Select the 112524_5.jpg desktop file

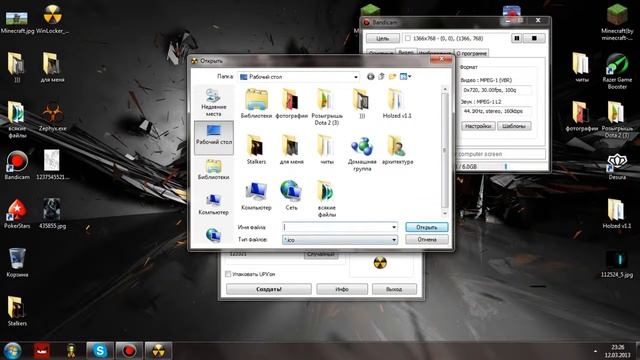pos(617,263)
